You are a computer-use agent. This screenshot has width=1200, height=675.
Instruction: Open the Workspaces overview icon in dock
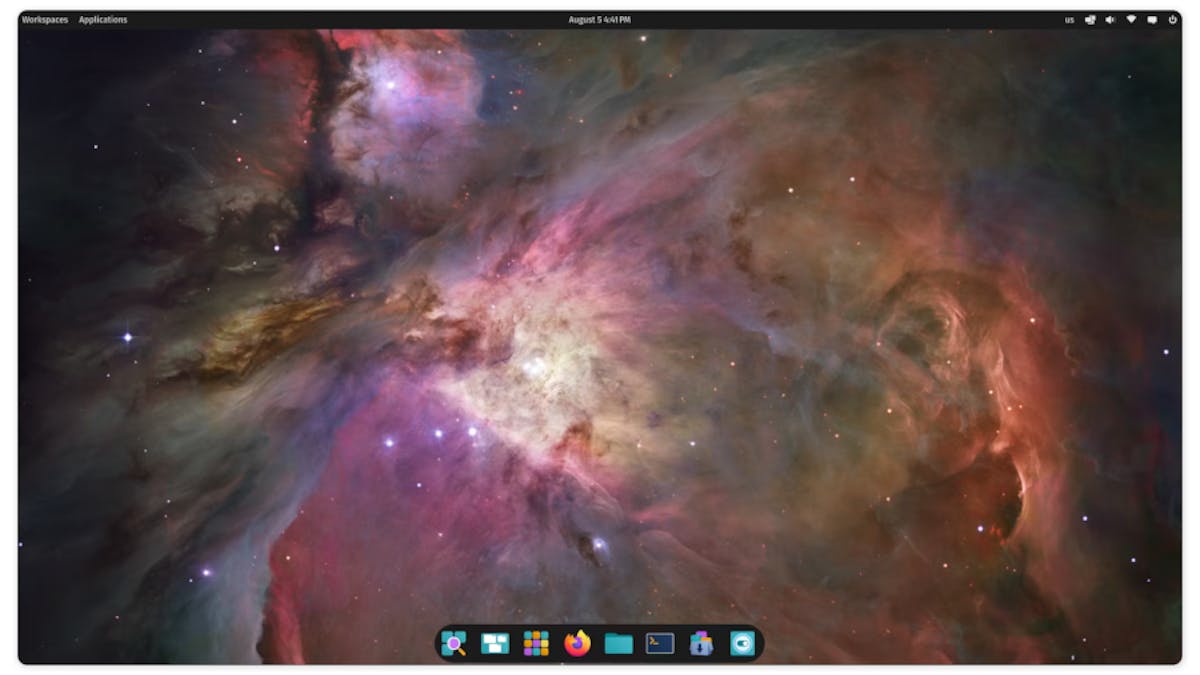(495, 644)
